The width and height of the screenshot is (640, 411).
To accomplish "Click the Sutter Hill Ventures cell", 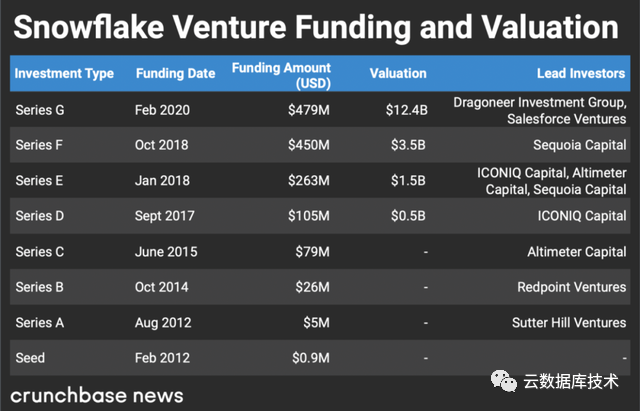I will coord(570,323).
